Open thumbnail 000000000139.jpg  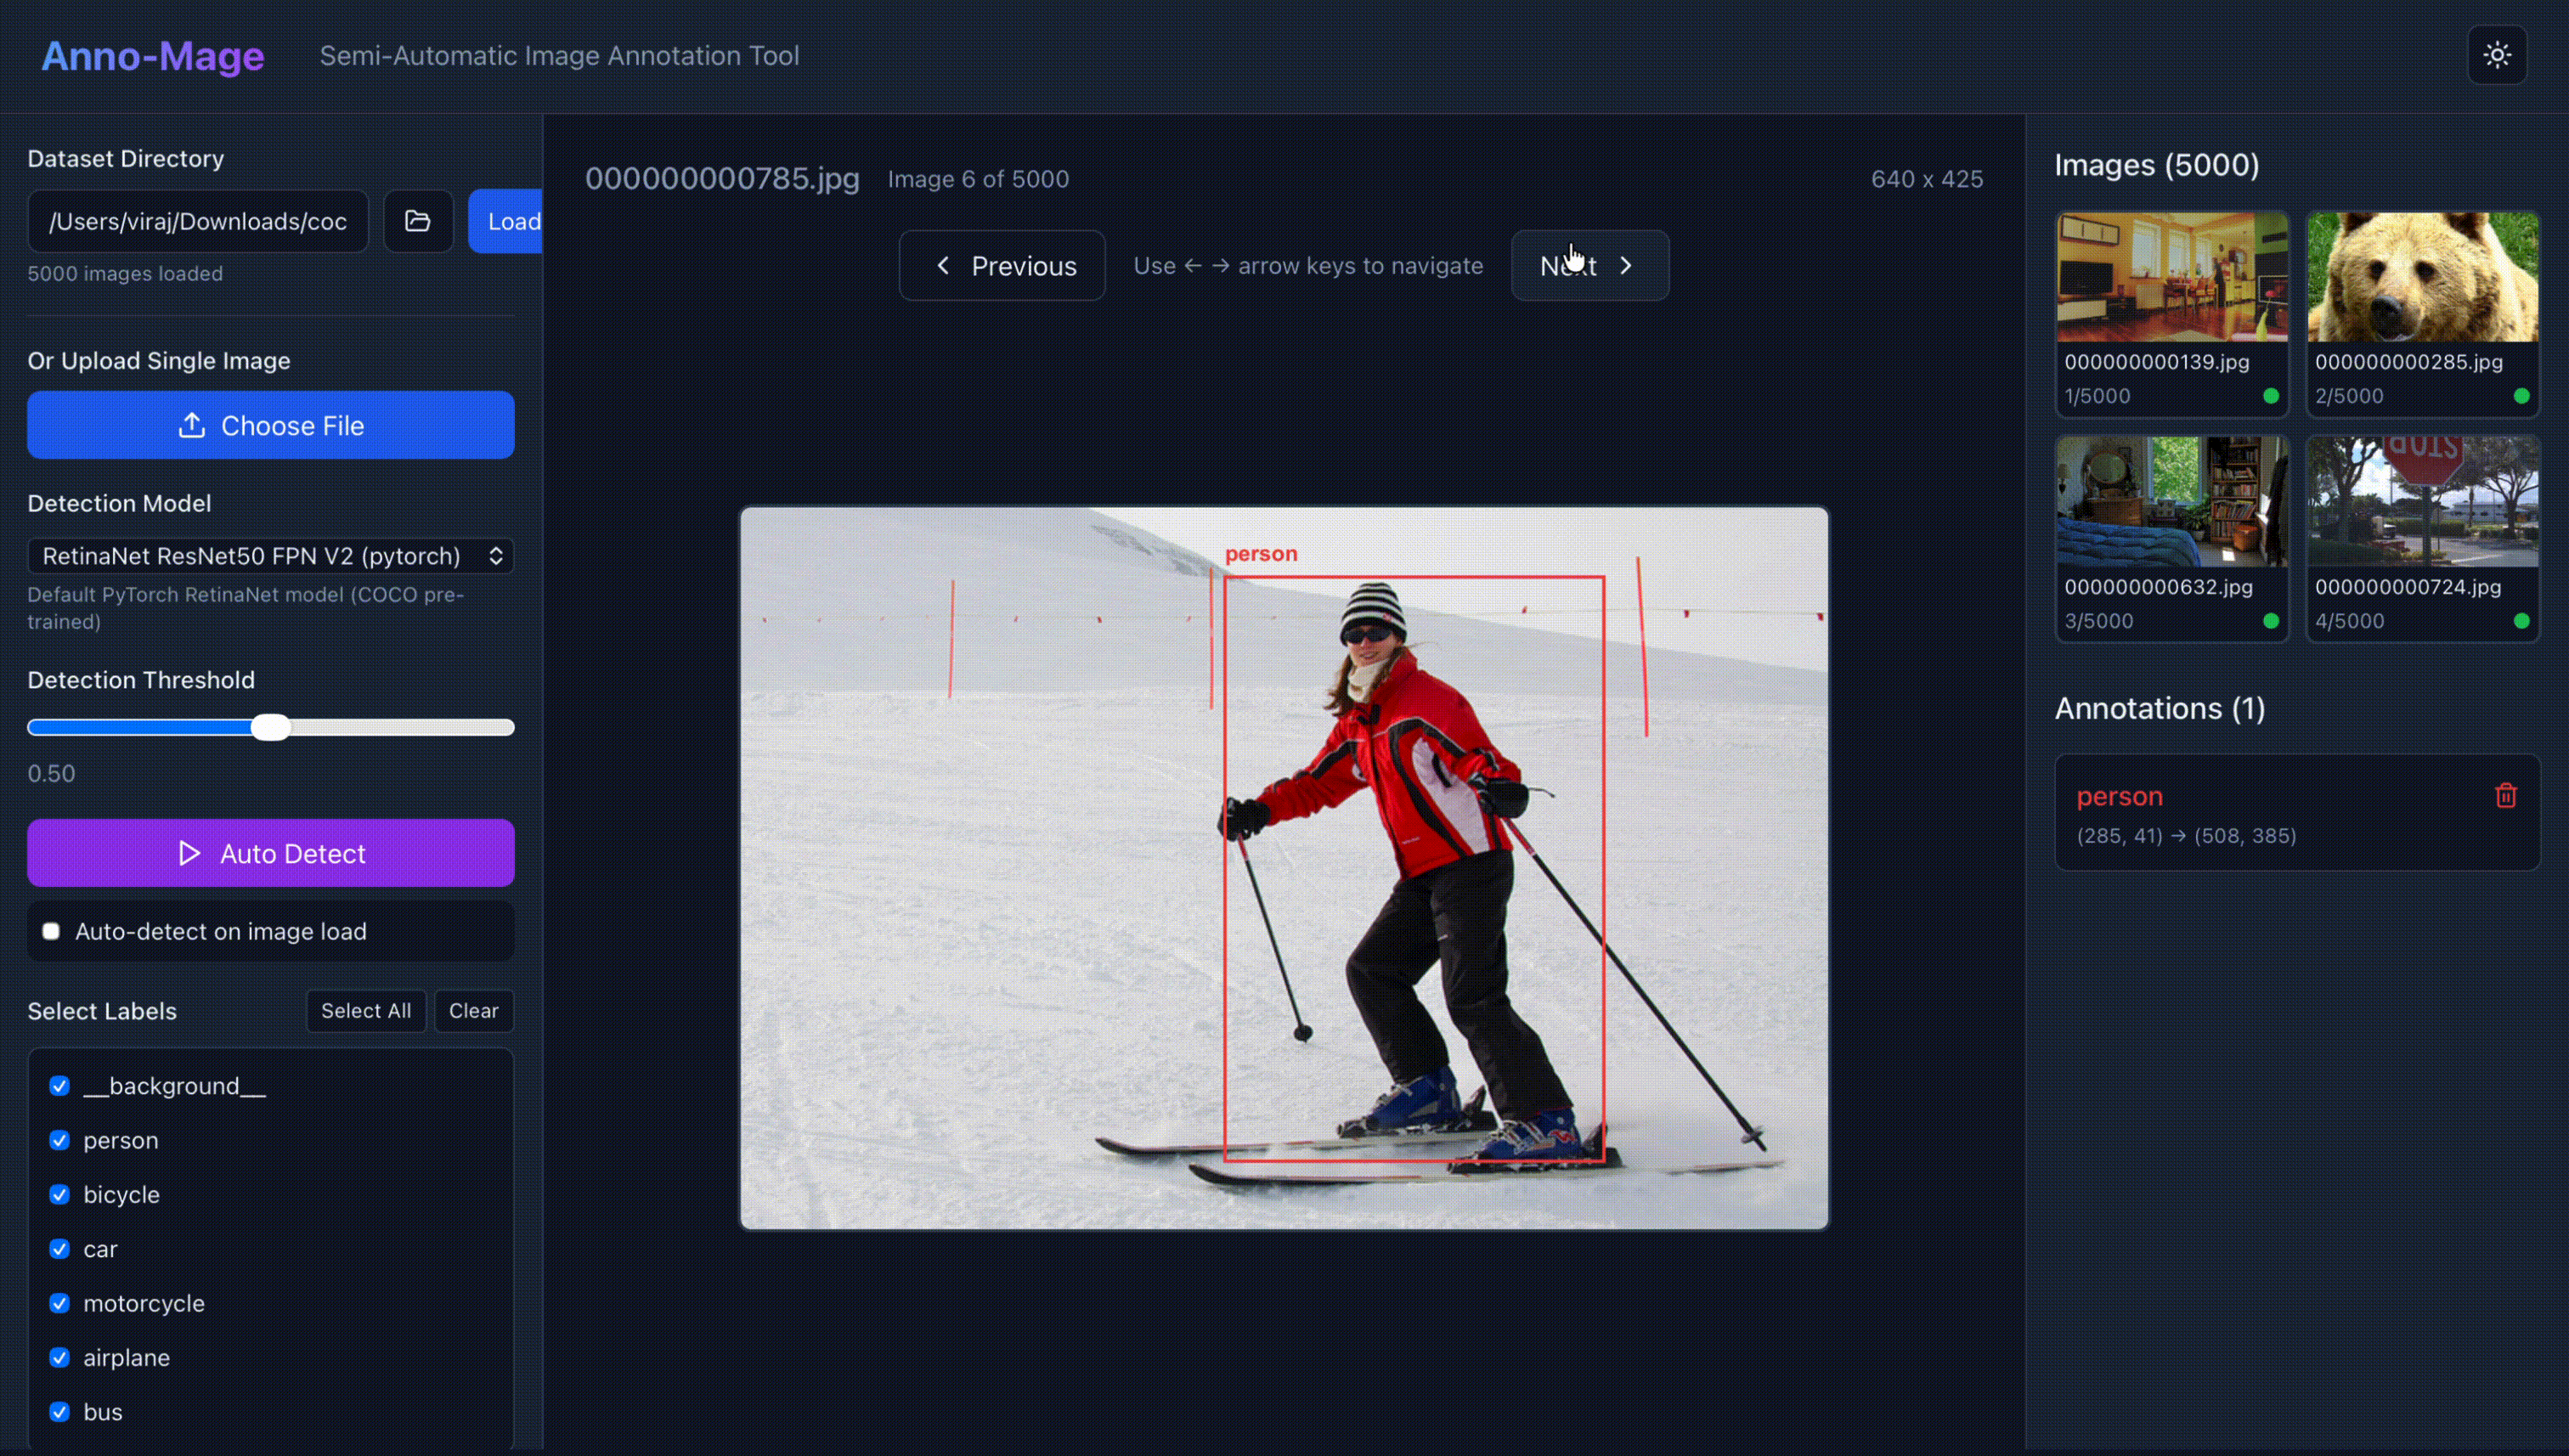2172,313
